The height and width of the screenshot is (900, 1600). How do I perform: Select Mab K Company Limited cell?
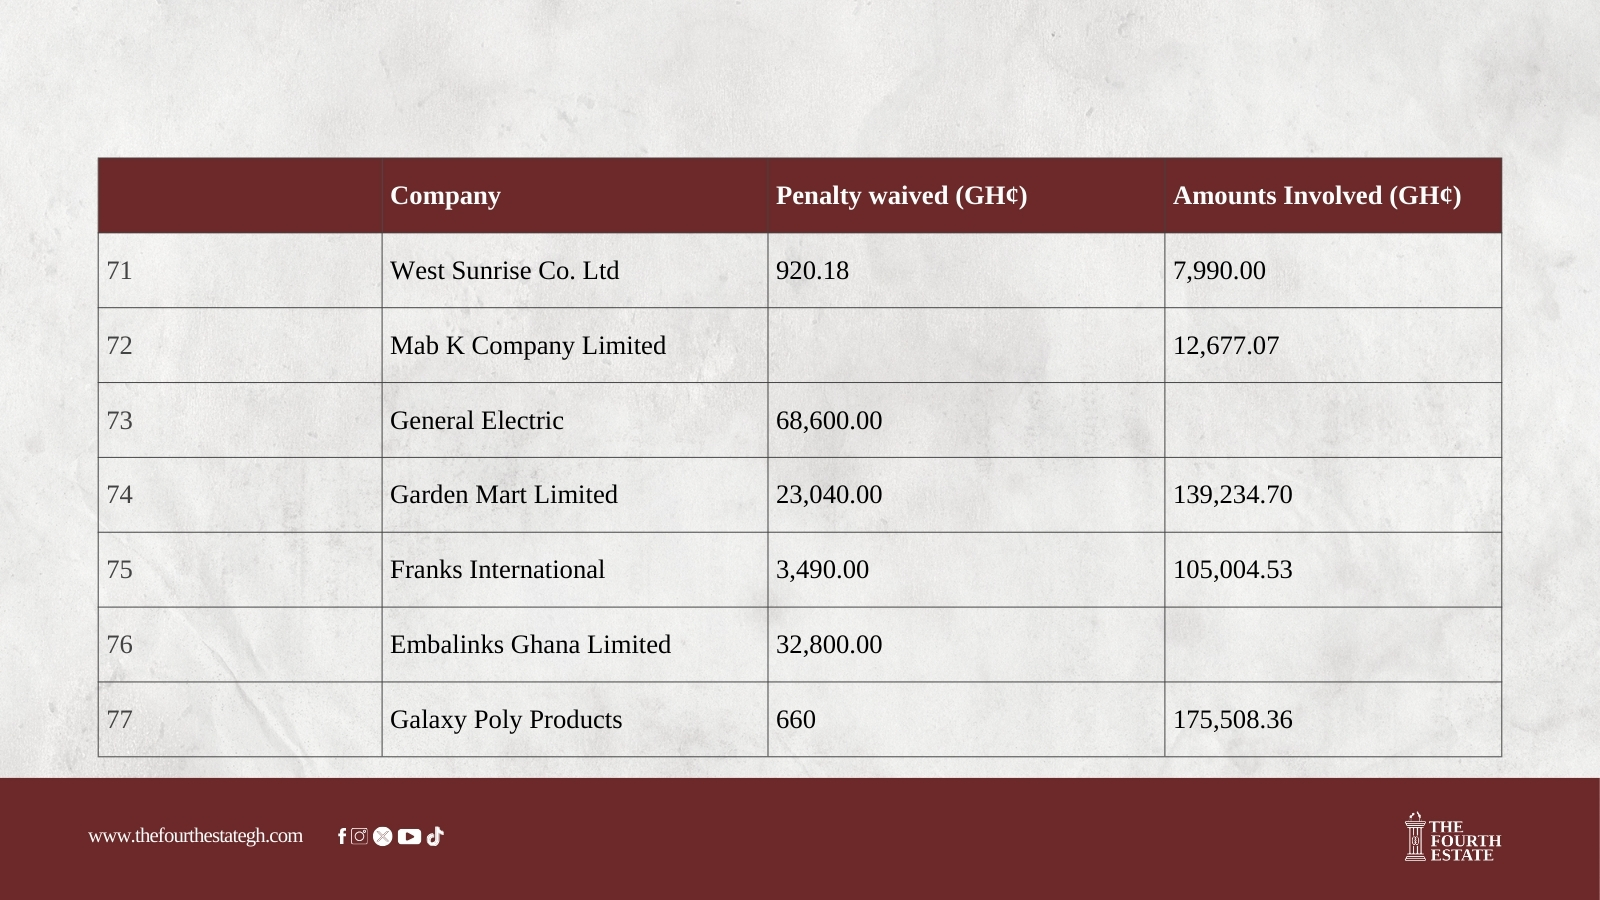575,345
